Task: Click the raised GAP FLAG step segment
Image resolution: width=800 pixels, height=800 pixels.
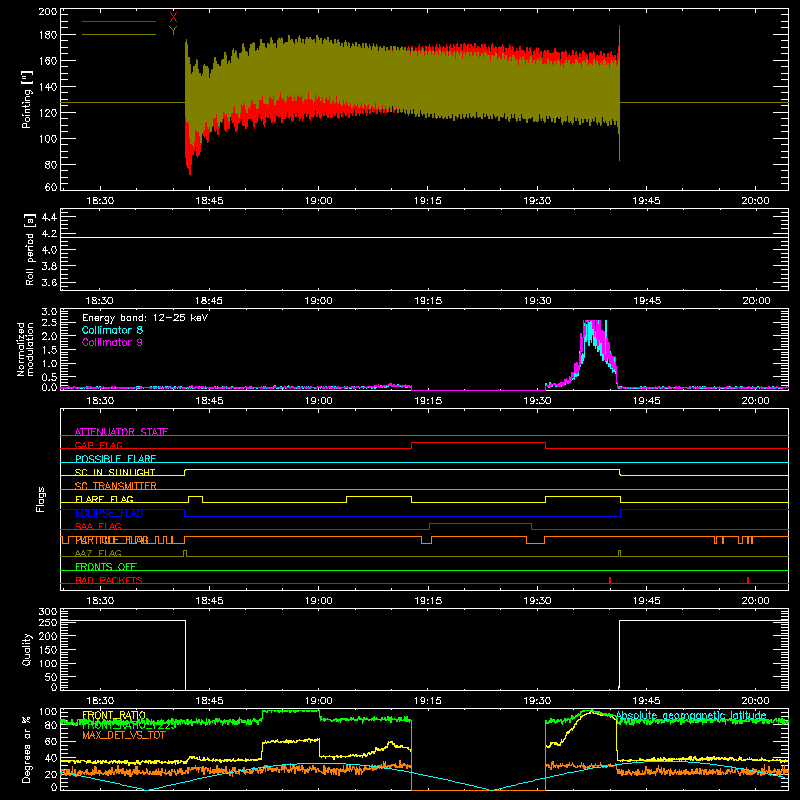Action: pyautogui.click(x=479, y=442)
